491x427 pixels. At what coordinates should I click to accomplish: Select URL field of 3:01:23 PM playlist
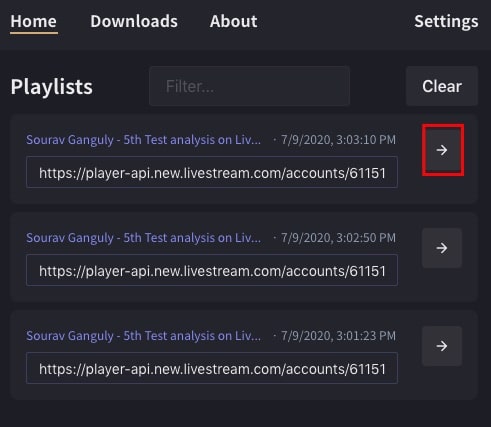pyautogui.click(x=212, y=368)
